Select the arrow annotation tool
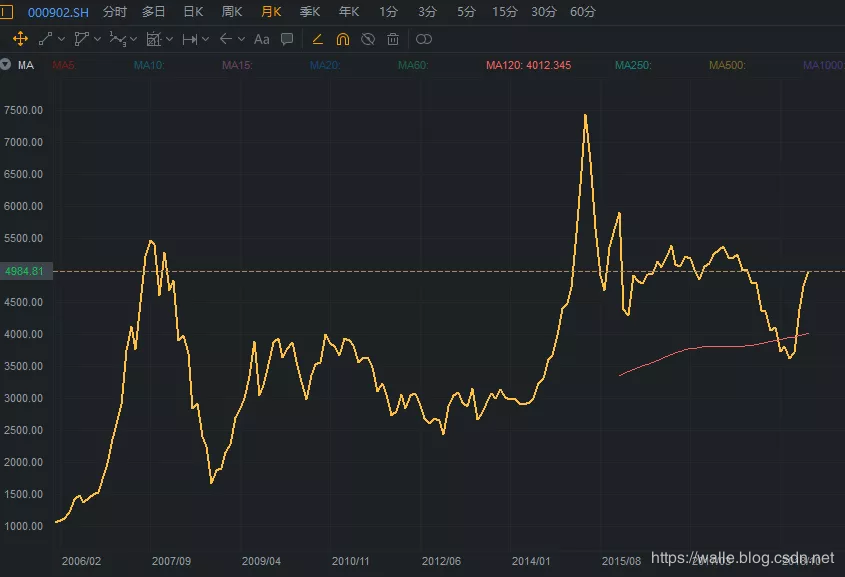 click(x=226, y=39)
